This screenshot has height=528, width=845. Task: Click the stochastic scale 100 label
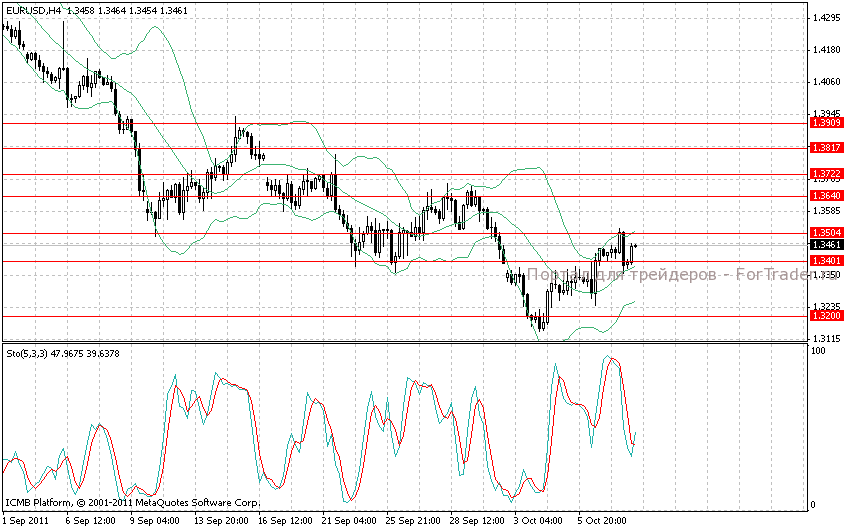(818, 351)
